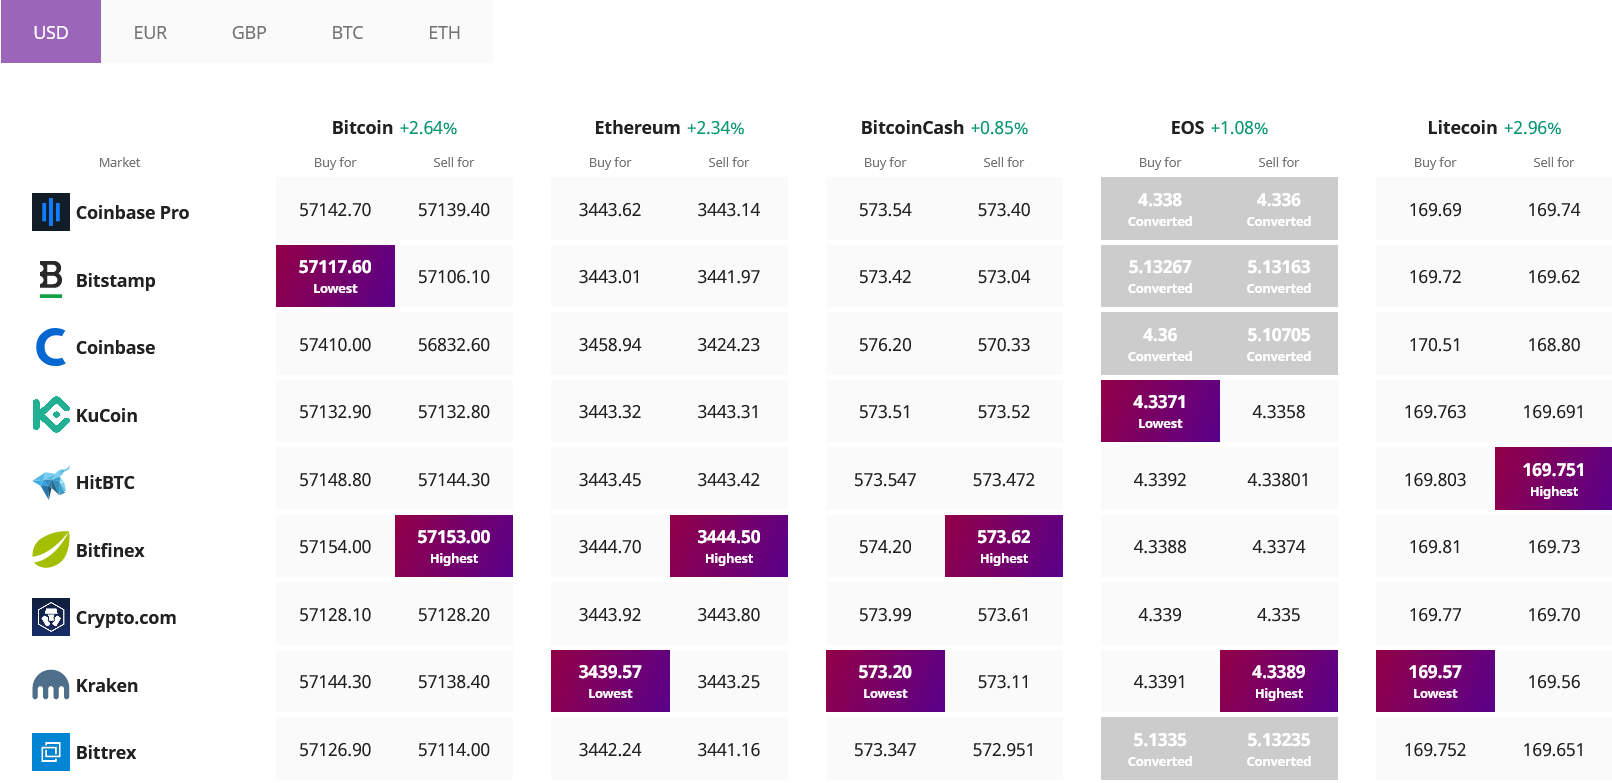1612x783 pixels.
Task: Click the Bitstamp logo icon
Action: point(51,279)
